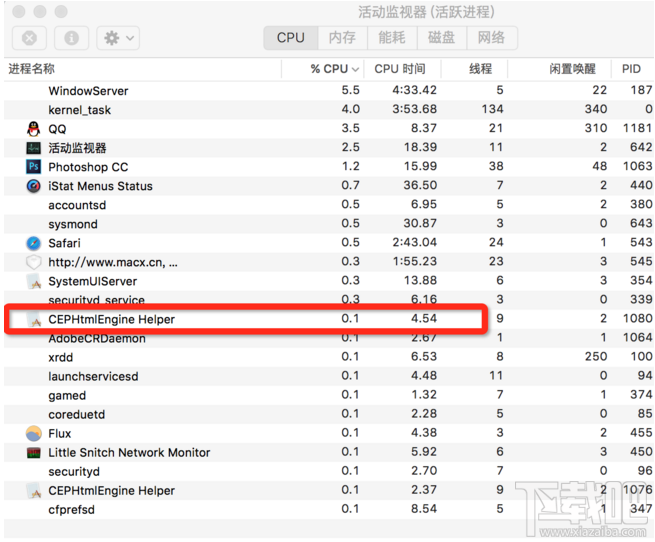Click icon of CEPHtmlEngine Helper PID 1080
This screenshot has height=542, width=655.
coord(33,319)
